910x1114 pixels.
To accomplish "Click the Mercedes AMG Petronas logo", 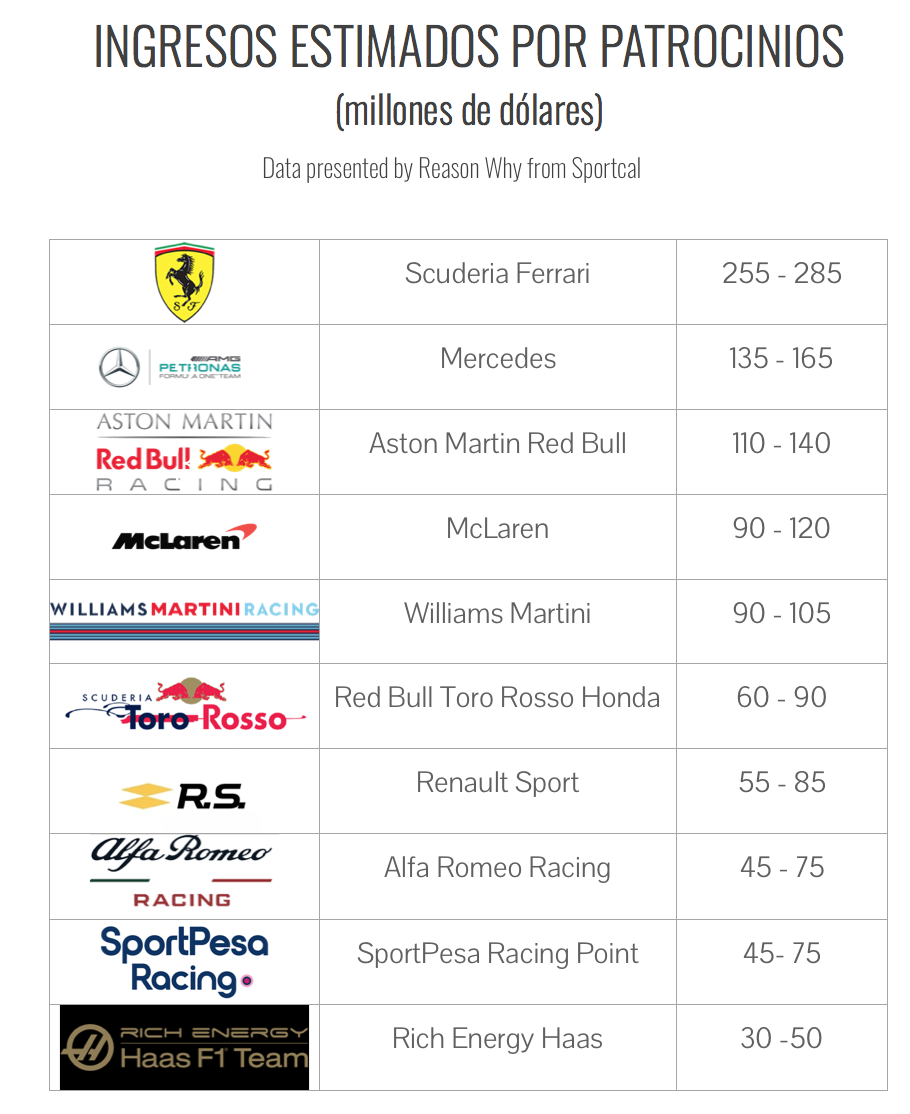I will tap(170, 367).
